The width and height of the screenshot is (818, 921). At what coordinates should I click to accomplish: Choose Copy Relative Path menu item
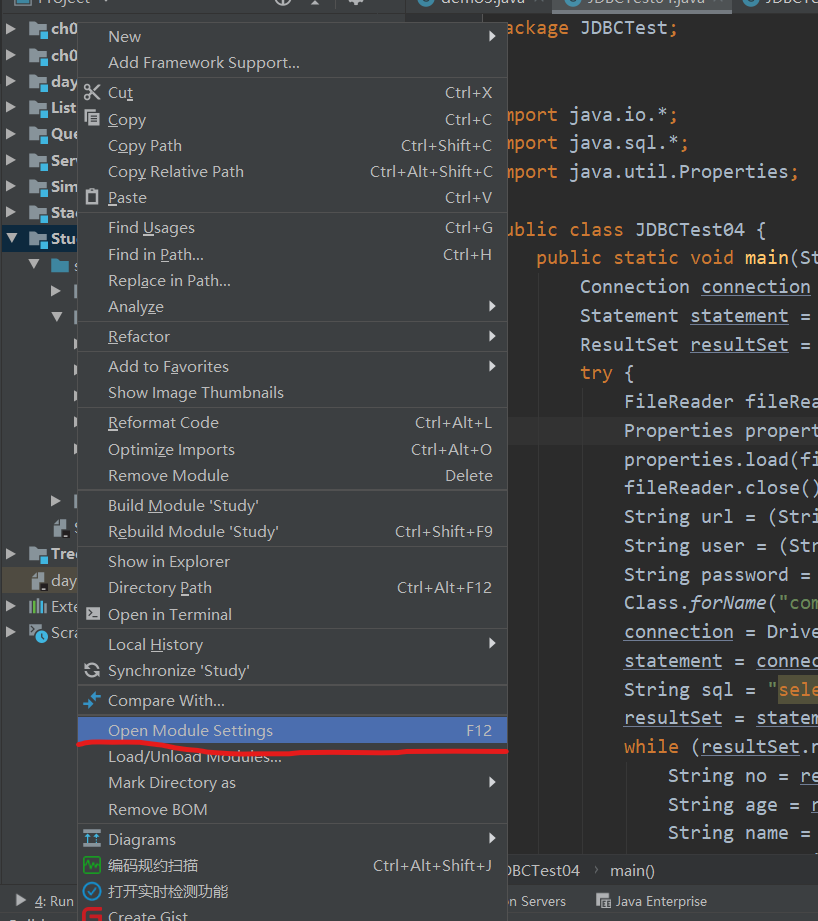[292, 172]
